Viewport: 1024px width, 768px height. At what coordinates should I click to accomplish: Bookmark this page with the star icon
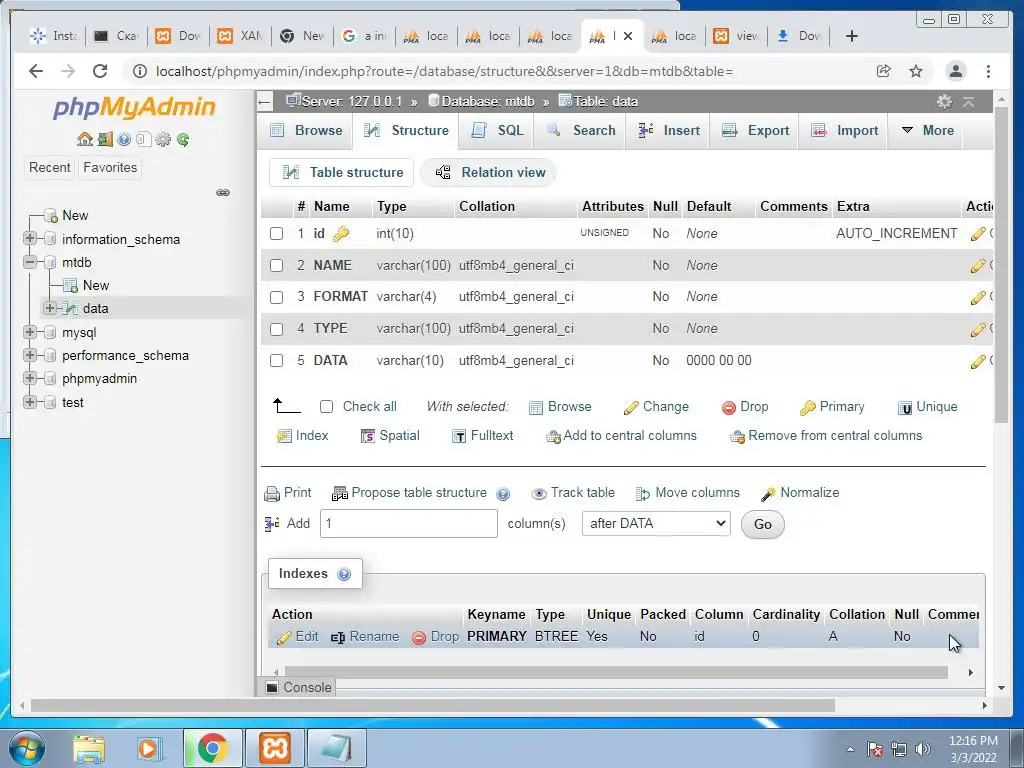pyautogui.click(x=916, y=71)
